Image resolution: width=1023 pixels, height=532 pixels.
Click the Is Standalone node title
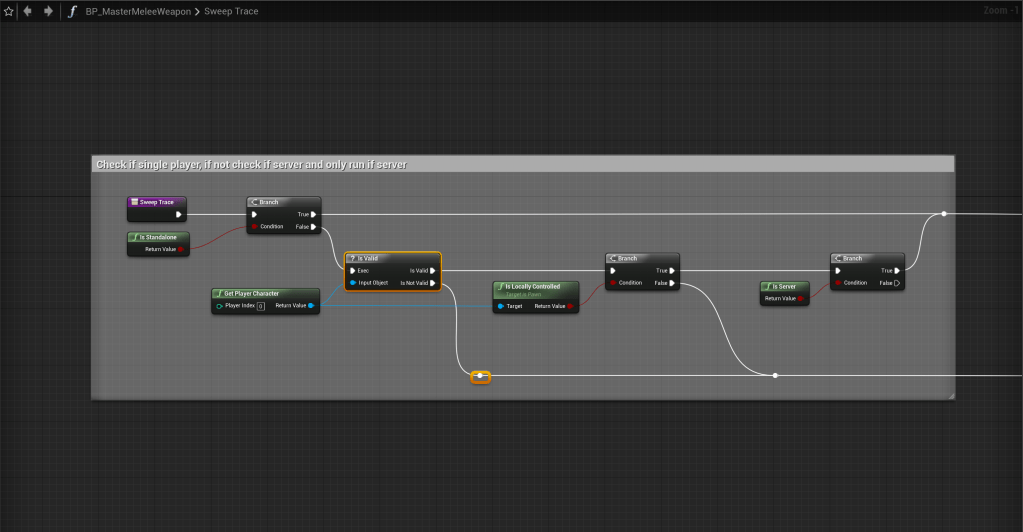click(x=158, y=237)
